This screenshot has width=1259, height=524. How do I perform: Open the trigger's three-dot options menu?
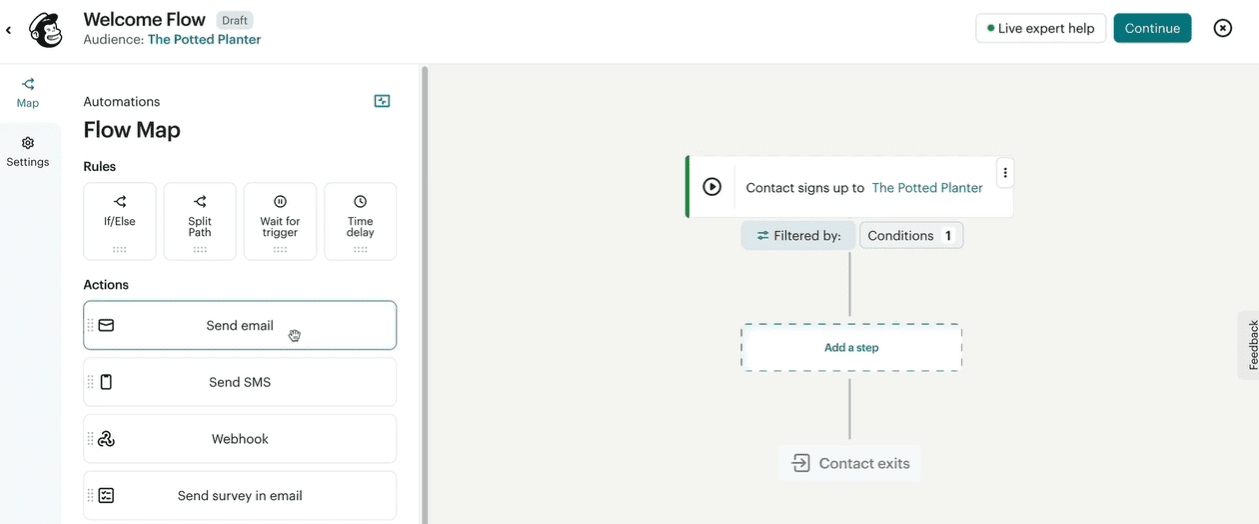coord(1005,173)
